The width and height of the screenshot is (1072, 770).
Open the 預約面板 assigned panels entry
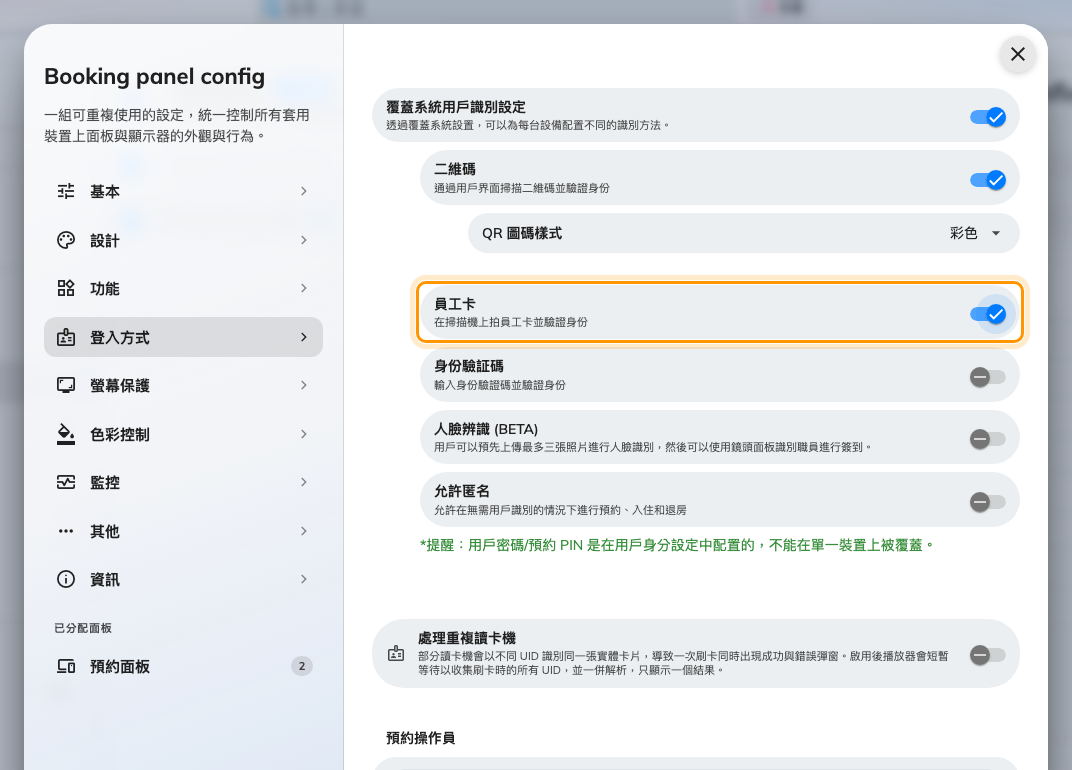tap(183, 666)
